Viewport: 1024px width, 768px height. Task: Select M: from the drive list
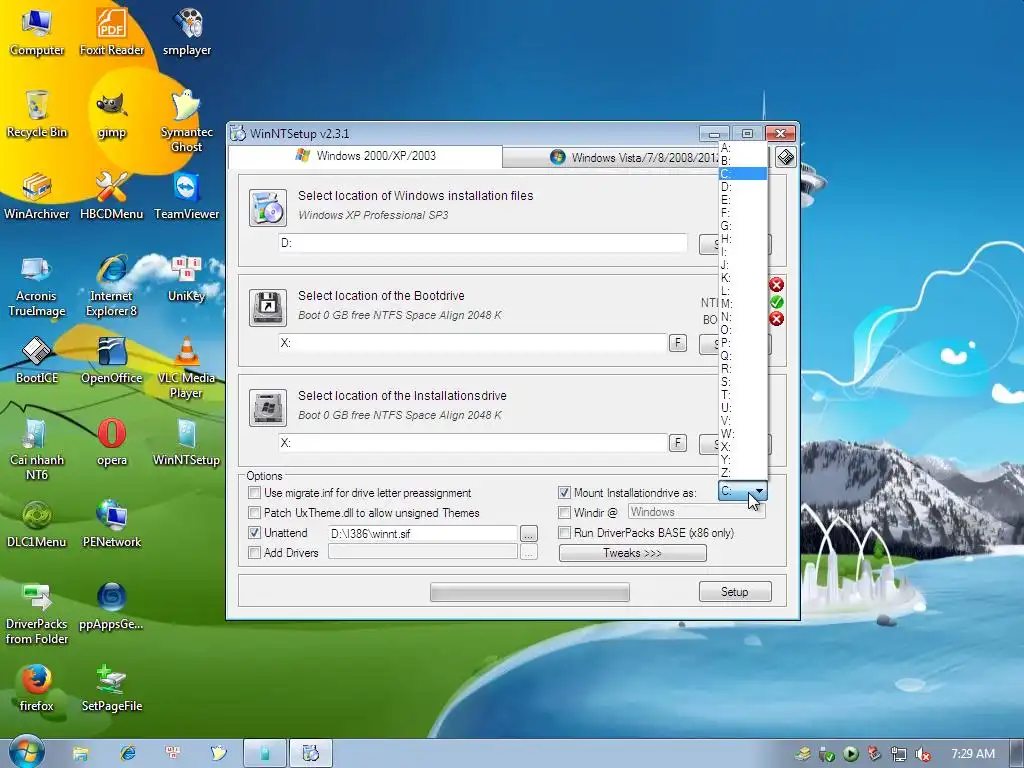(743, 304)
